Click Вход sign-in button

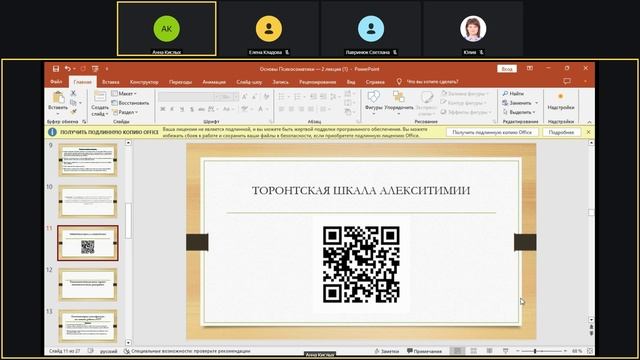507,69
